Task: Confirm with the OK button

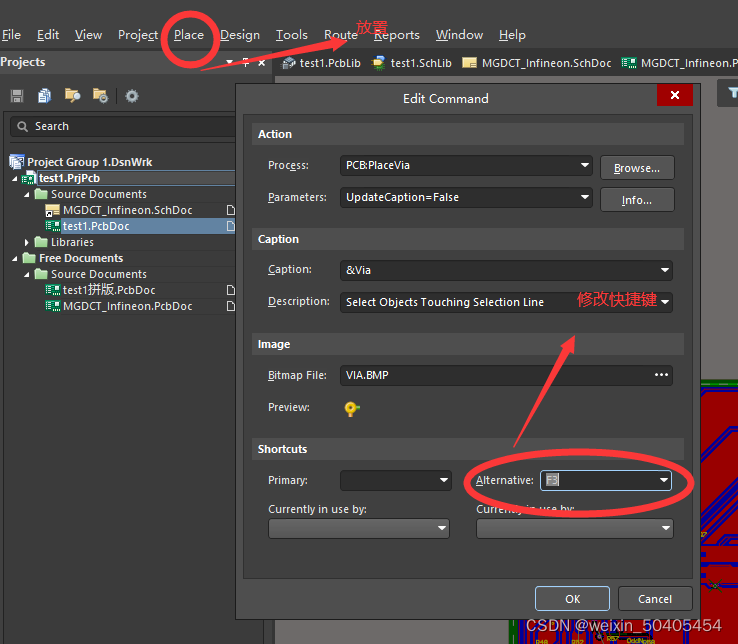Action: [572, 599]
